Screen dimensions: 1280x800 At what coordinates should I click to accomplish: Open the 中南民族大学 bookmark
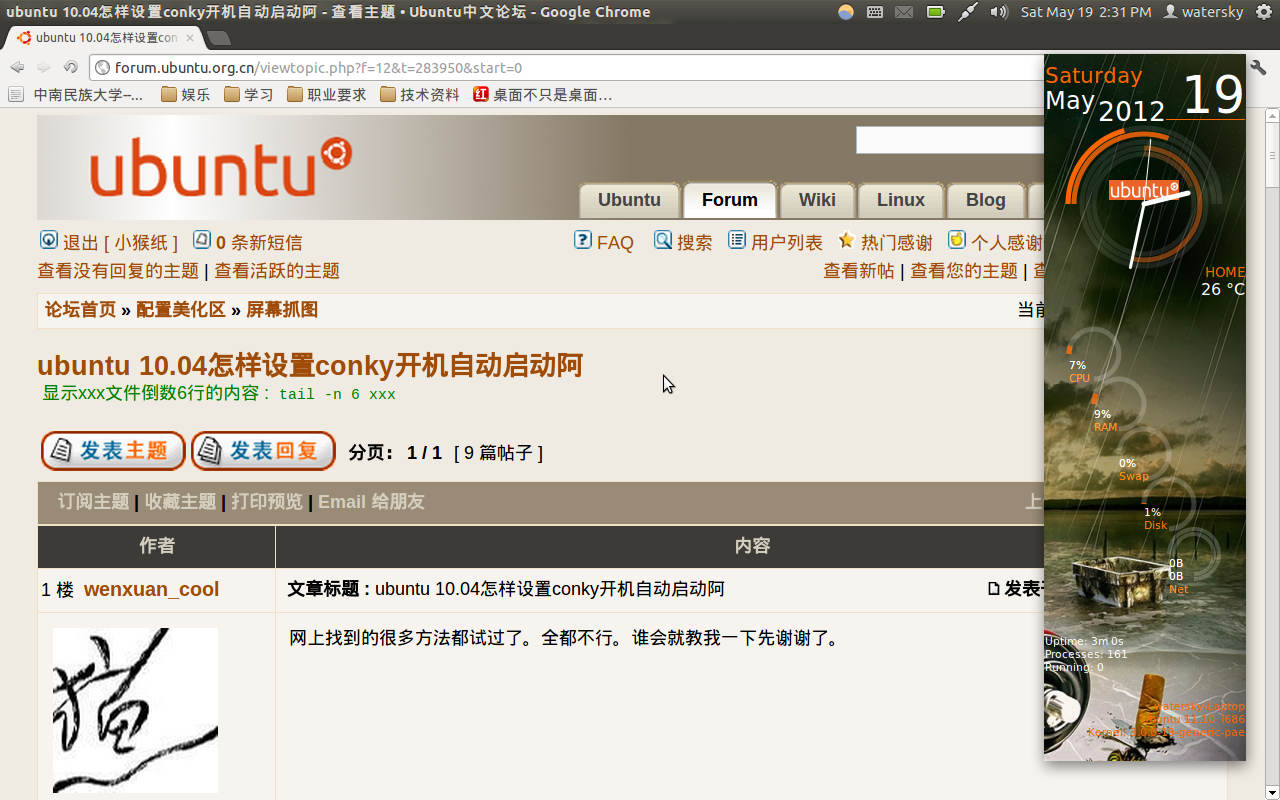pos(76,95)
